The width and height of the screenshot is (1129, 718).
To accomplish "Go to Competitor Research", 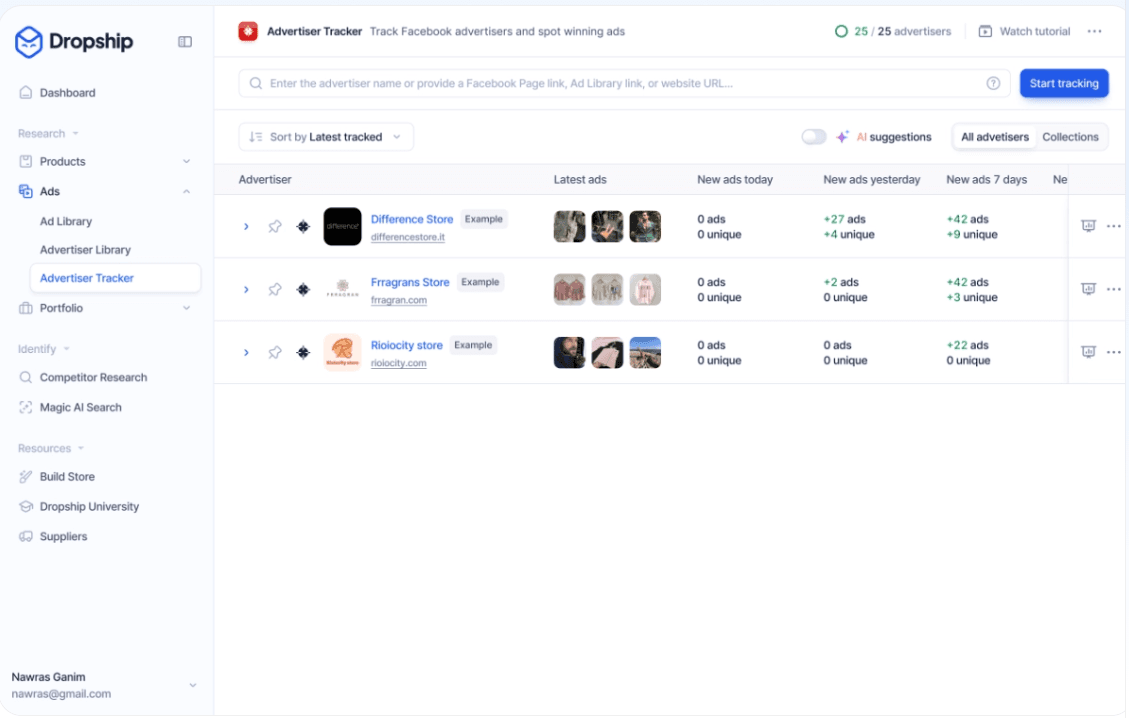I will [93, 378].
